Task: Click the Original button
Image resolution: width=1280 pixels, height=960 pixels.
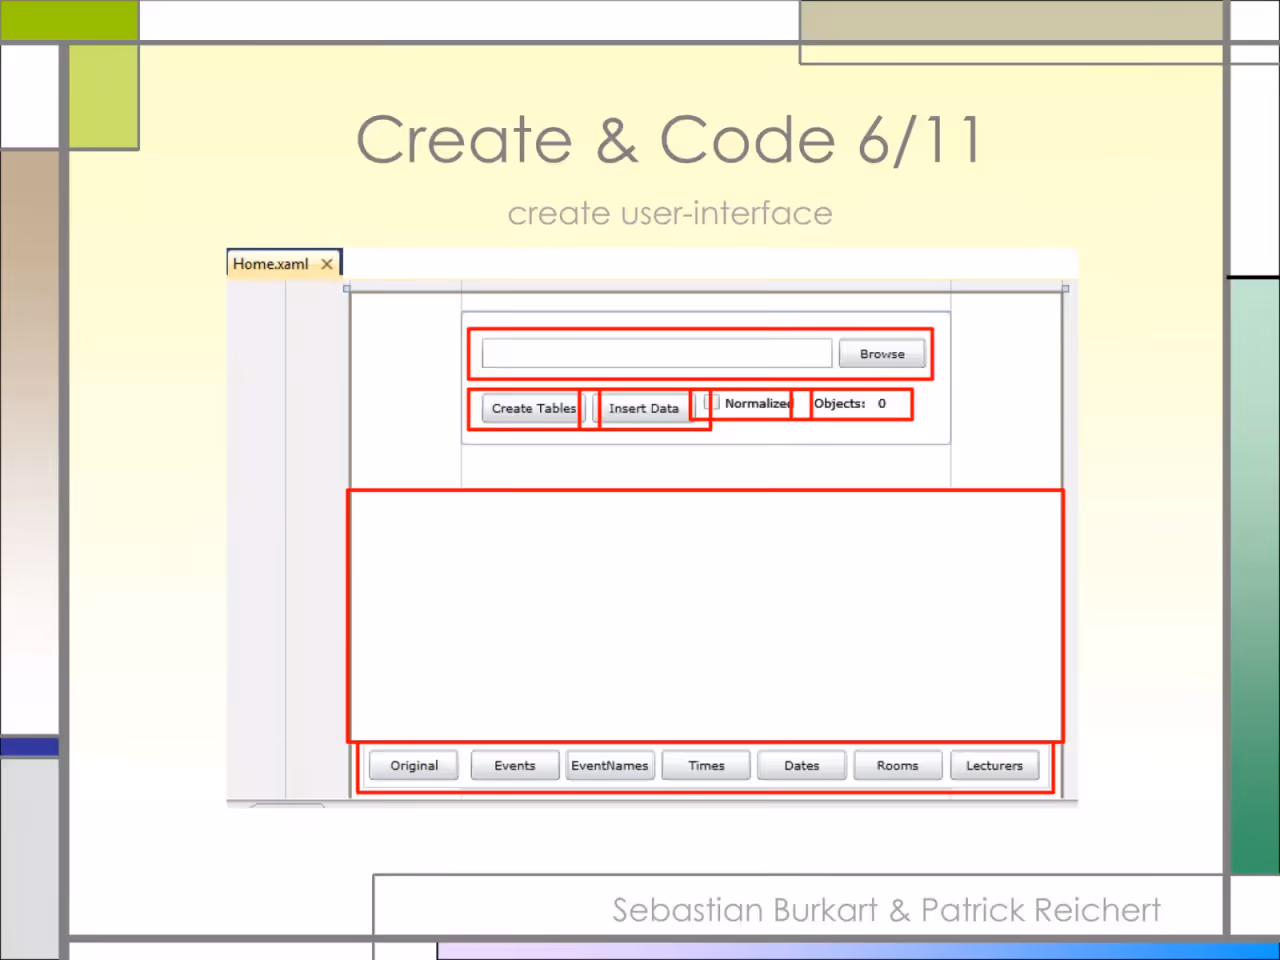Action: pyautogui.click(x=414, y=765)
